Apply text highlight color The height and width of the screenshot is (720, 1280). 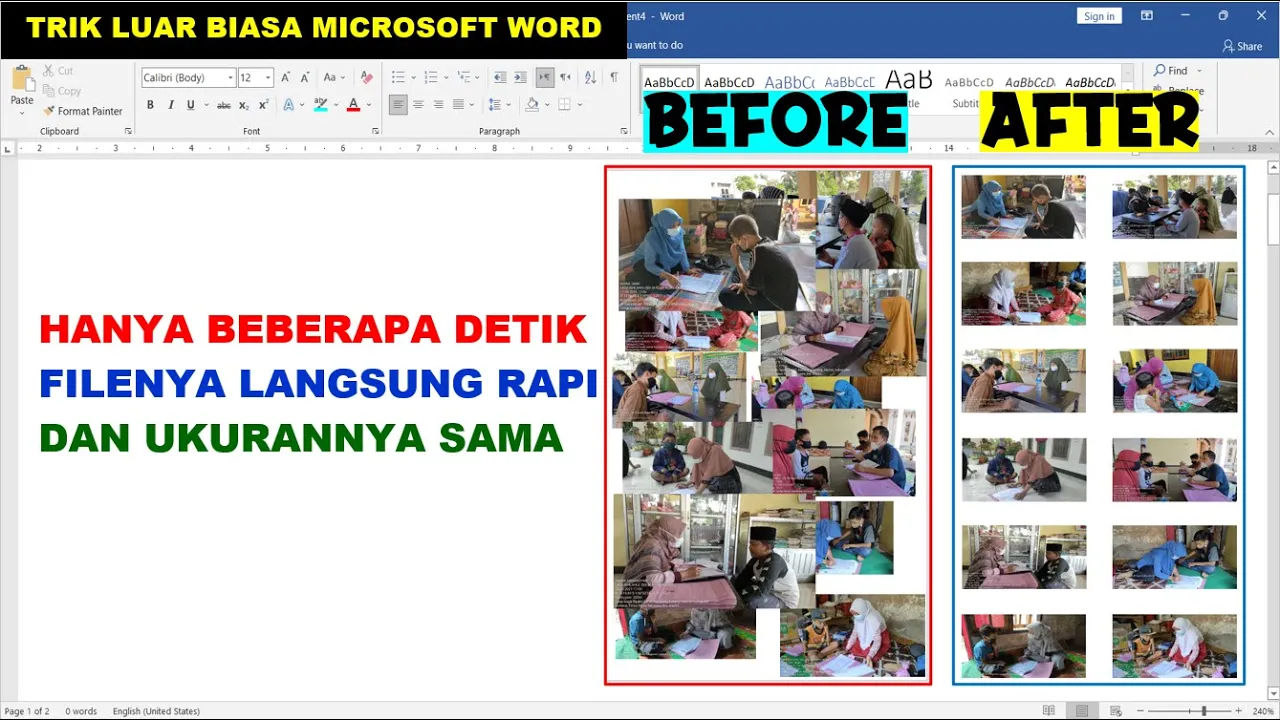click(320, 105)
